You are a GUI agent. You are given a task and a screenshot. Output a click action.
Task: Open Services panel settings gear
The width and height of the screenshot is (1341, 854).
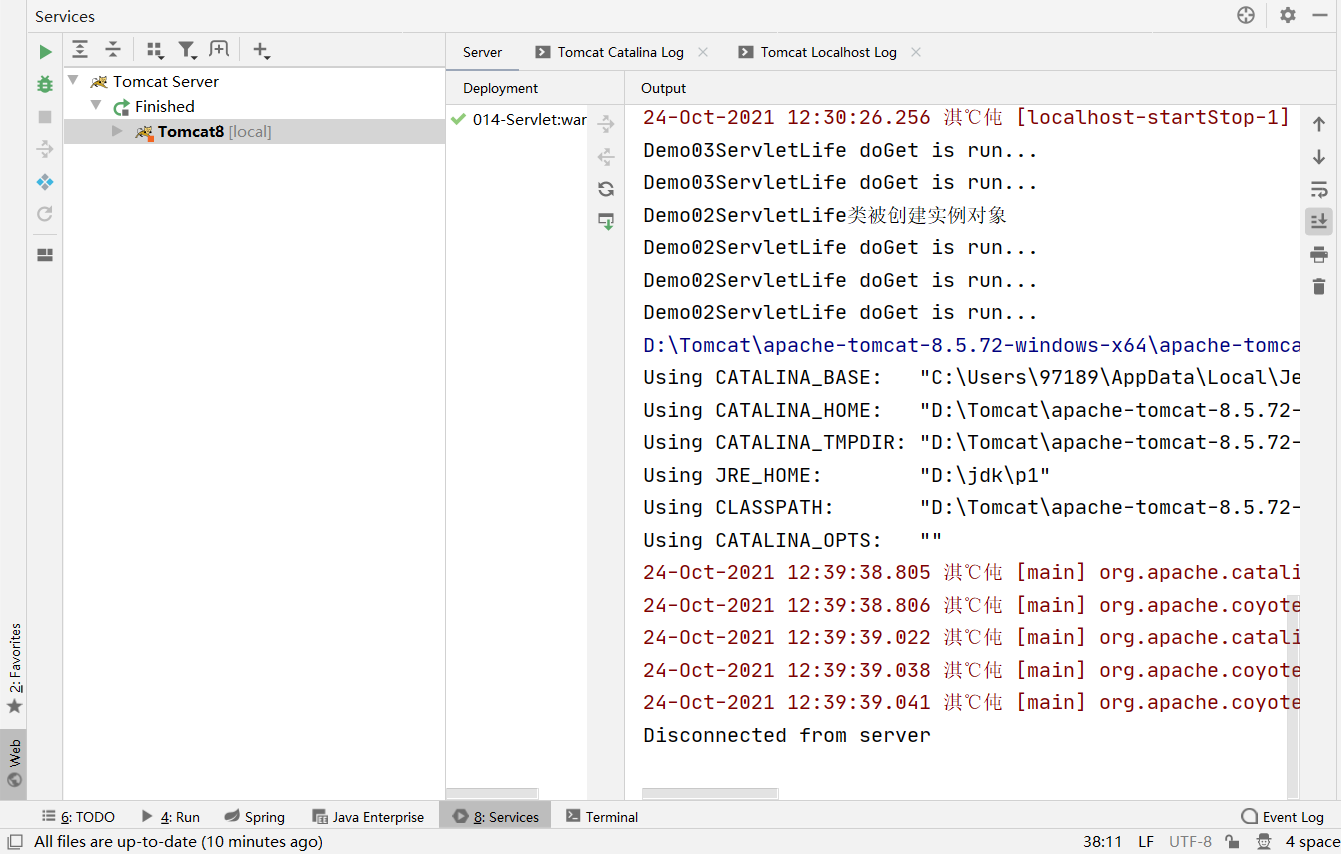tap(1288, 15)
